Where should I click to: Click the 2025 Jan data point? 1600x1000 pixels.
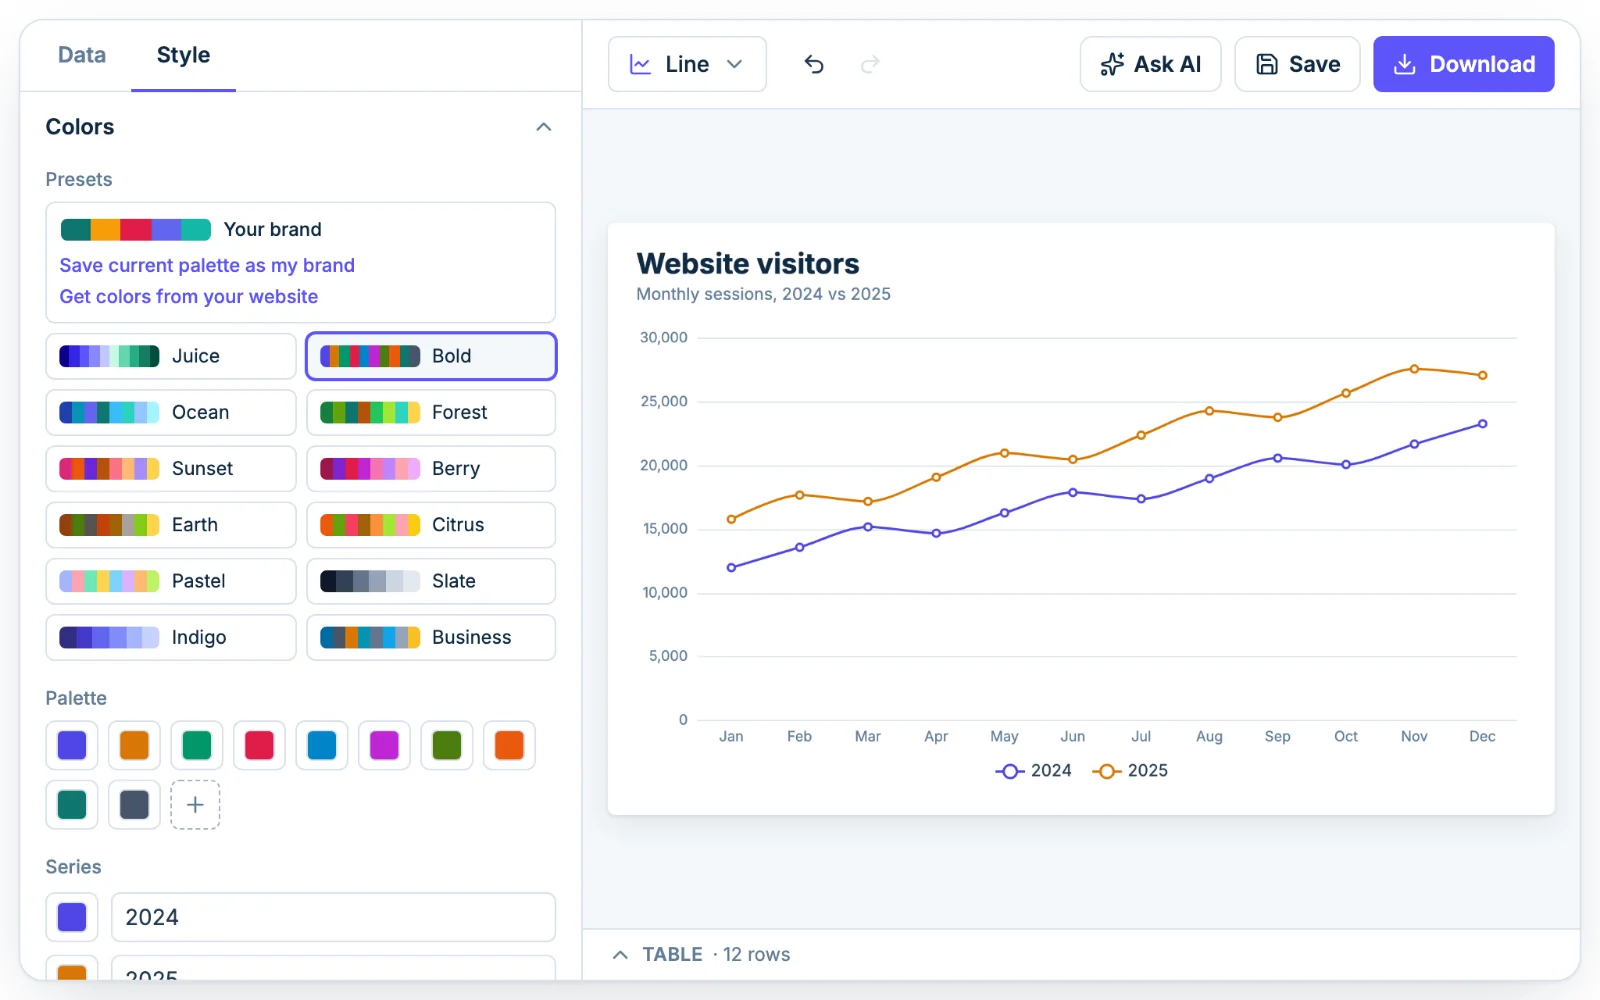pyautogui.click(x=731, y=519)
